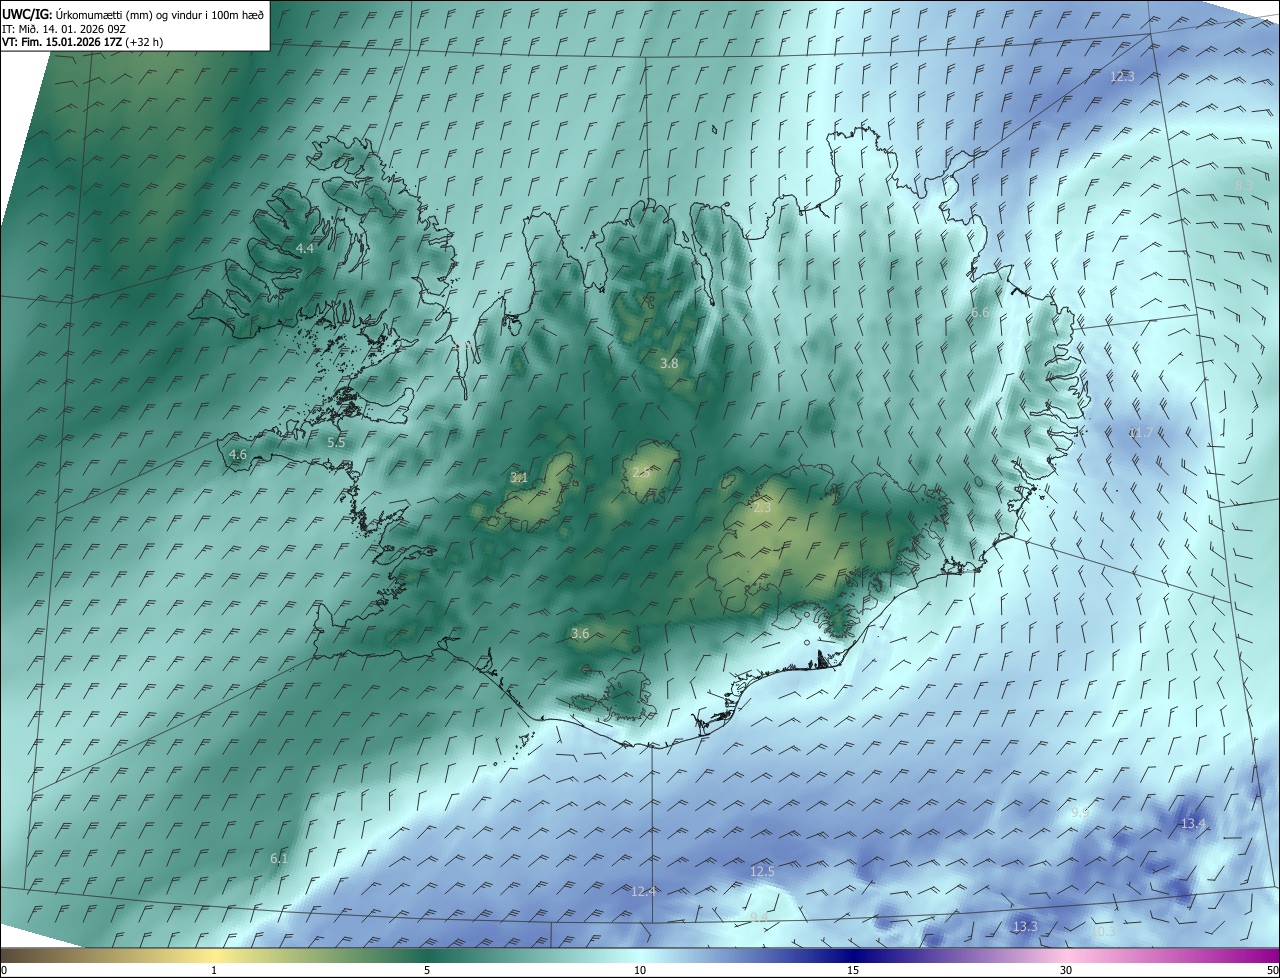
Task: Select the 8.3 value label on the map
Action: [1245, 186]
